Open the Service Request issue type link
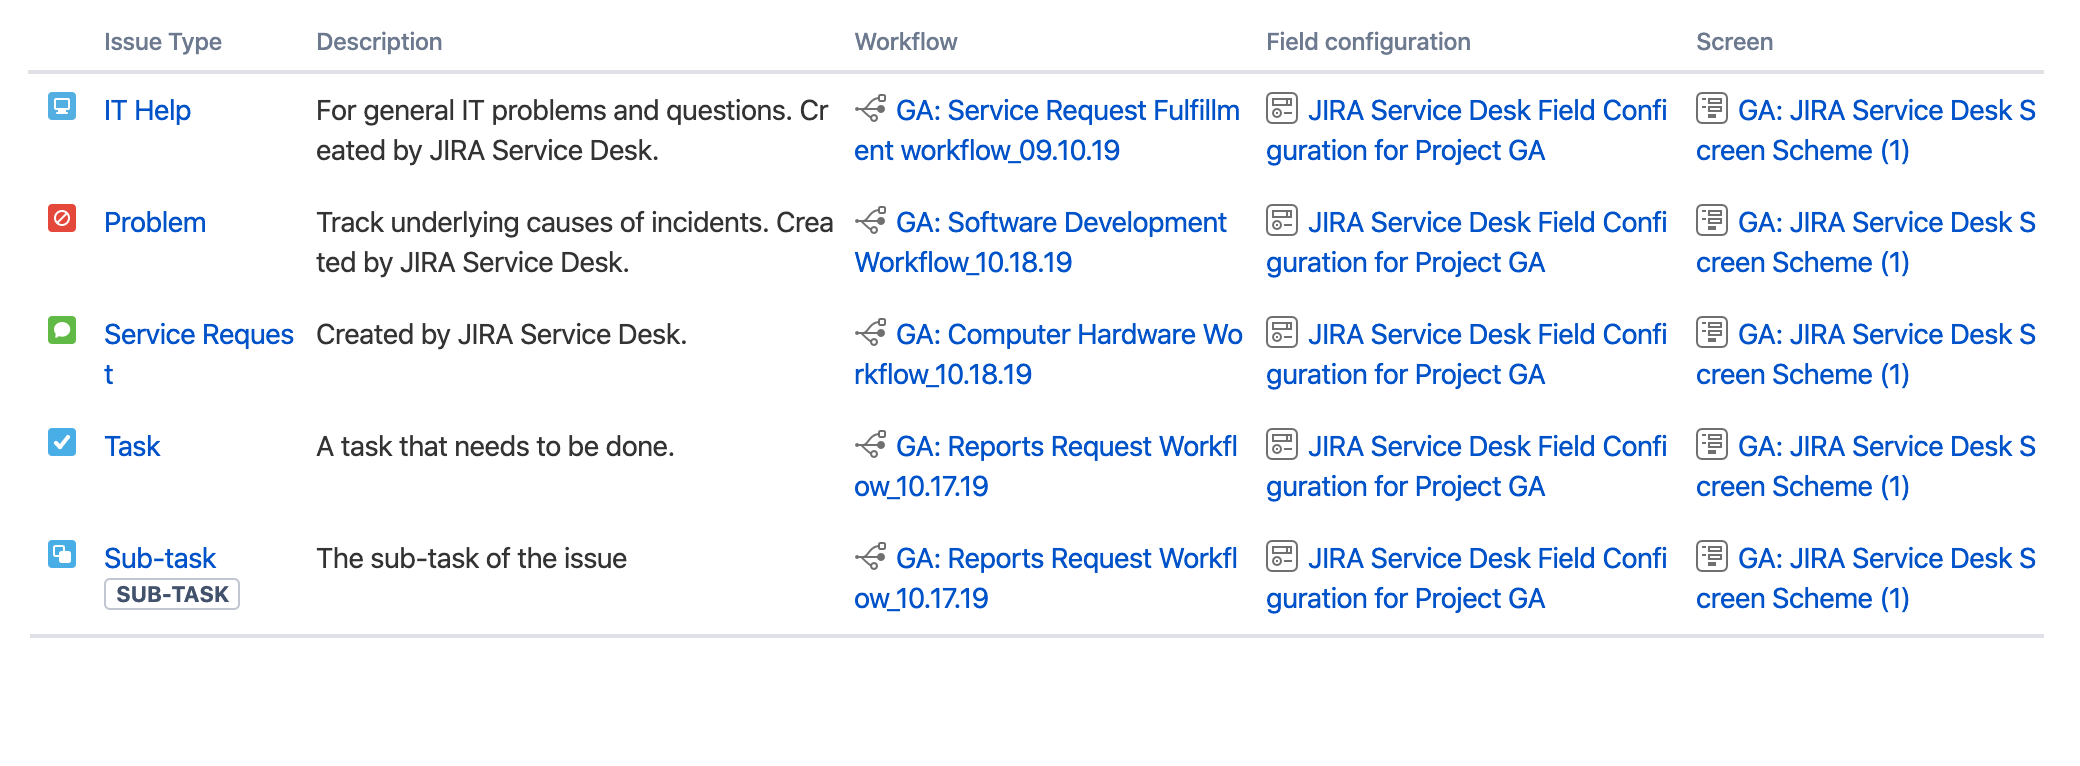The width and height of the screenshot is (2080, 766). (199, 354)
